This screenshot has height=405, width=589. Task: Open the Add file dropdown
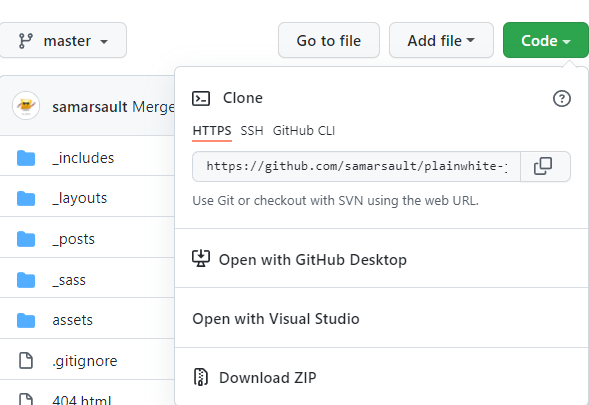point(441,40)
